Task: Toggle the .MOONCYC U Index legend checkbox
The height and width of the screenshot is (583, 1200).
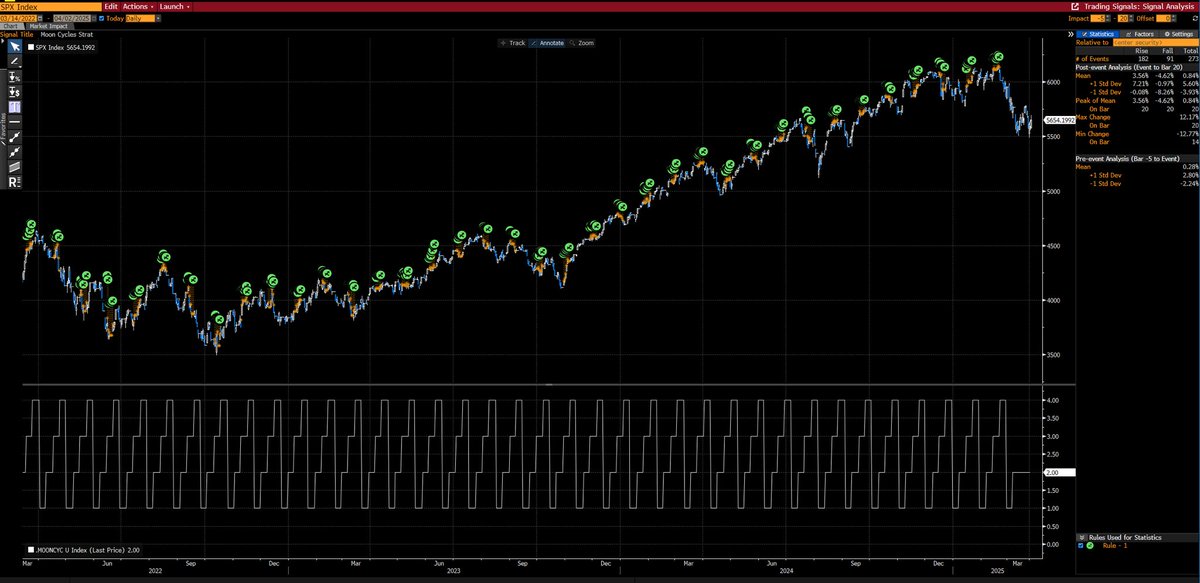Action: (x=31, y=549)
